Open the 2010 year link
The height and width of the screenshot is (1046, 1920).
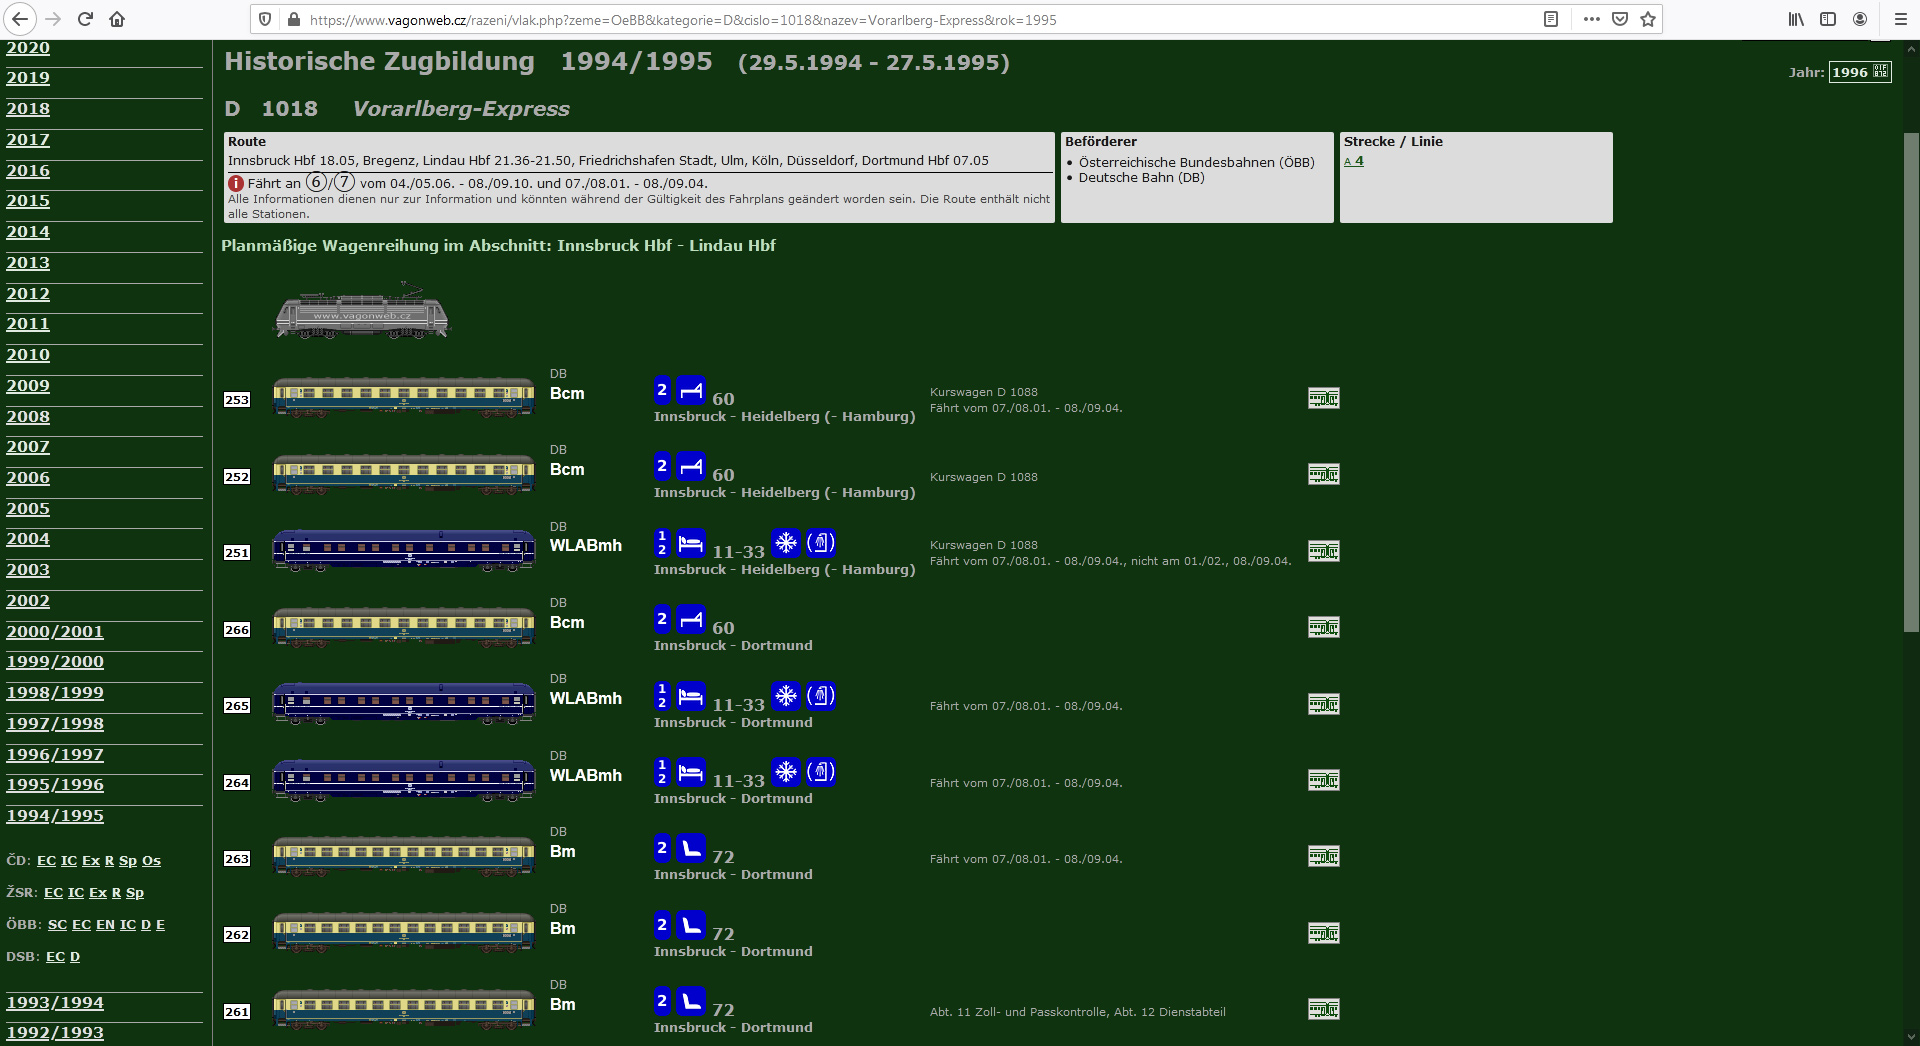(28, 355)
